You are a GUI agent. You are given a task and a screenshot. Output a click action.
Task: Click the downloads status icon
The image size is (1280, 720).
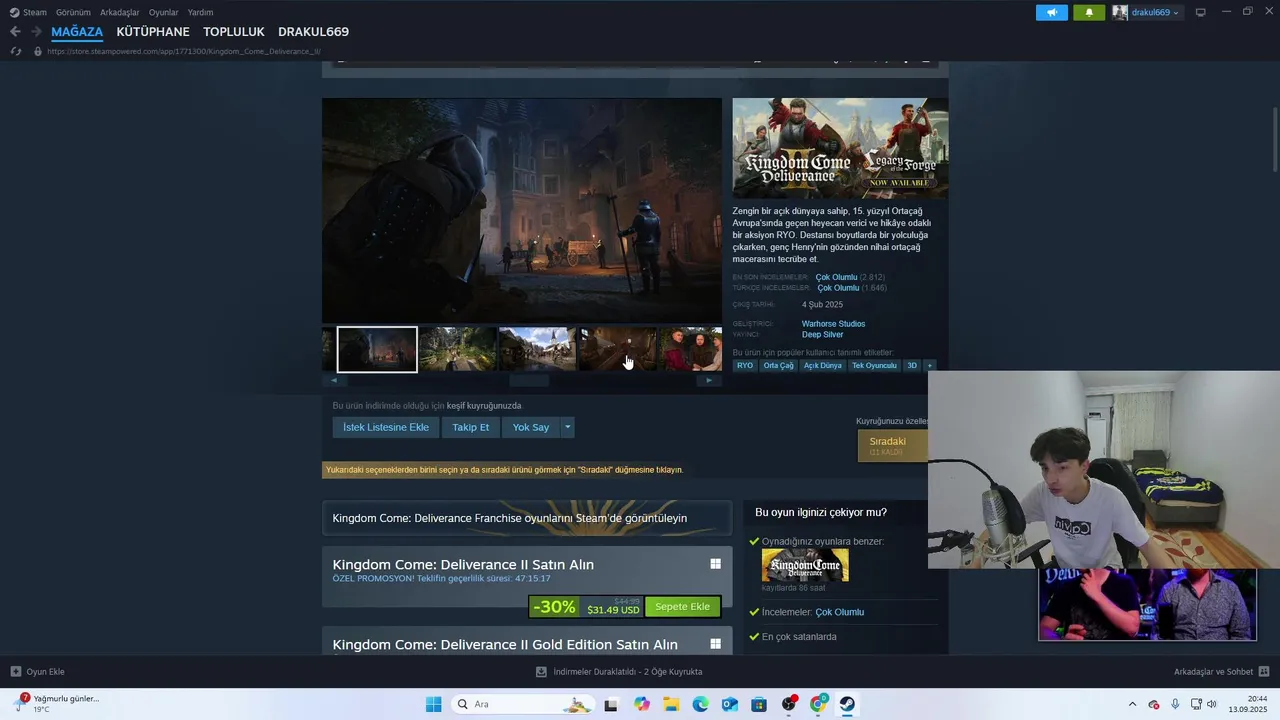541,672
